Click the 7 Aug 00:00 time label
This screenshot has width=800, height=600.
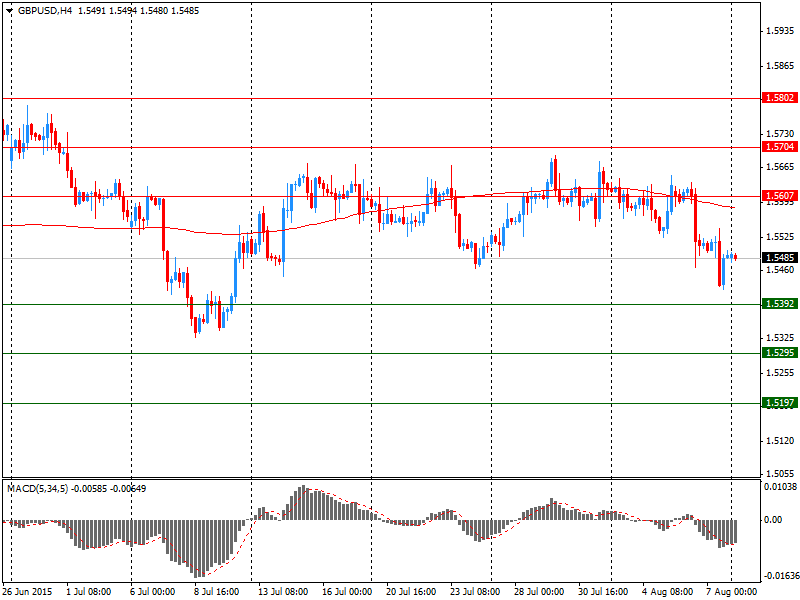pyautogui.click(x=732, y=592)
